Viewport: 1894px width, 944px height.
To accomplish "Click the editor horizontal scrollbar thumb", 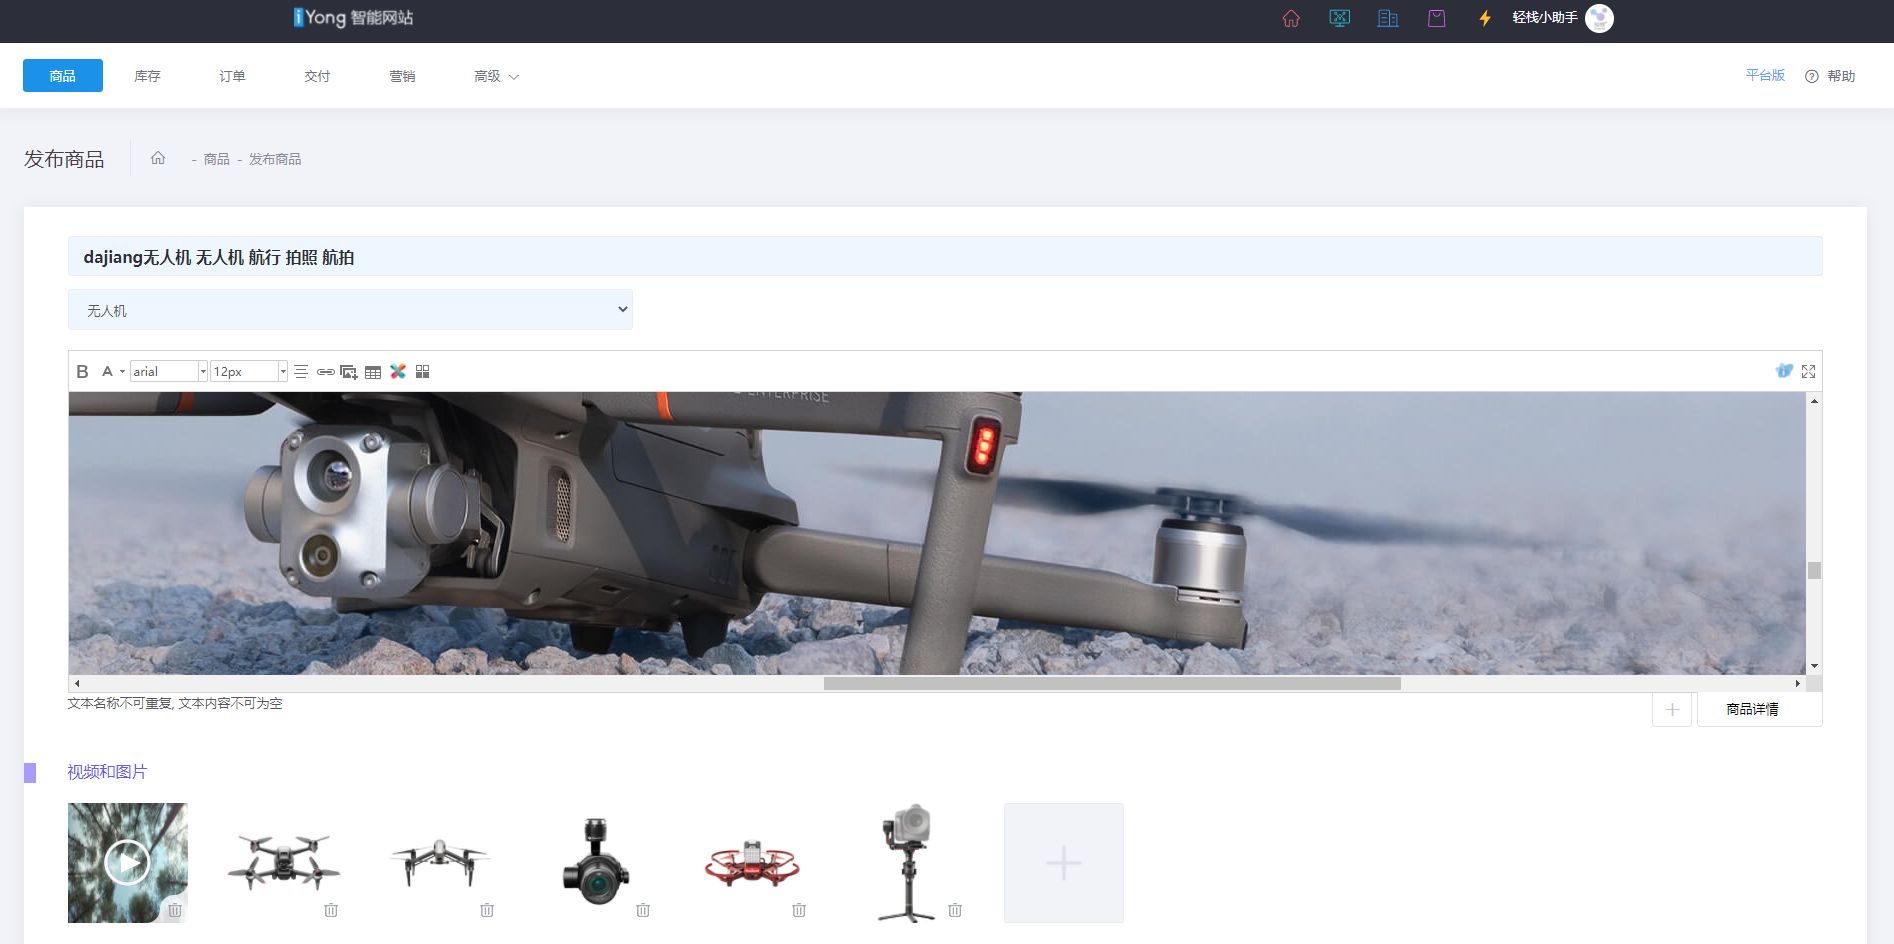I will tap(1112, 684).
